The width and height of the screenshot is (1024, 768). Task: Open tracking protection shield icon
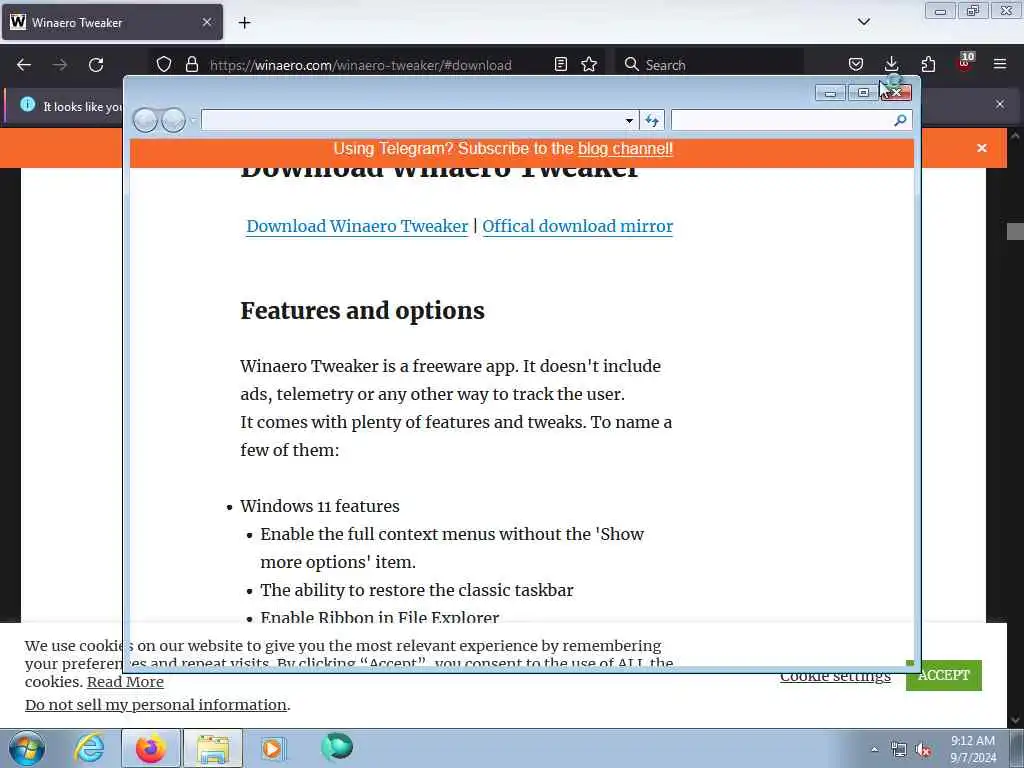pyautogui.click(x=164, y=65)
